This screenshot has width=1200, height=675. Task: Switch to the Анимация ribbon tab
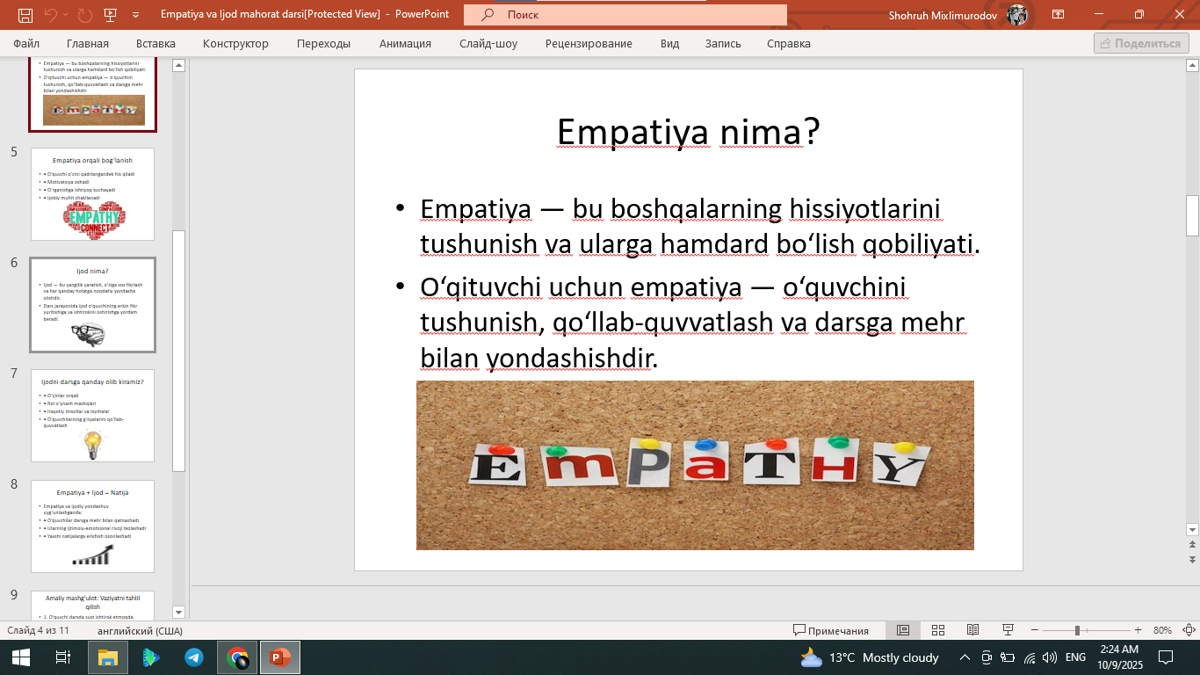[x=405, y=44]
